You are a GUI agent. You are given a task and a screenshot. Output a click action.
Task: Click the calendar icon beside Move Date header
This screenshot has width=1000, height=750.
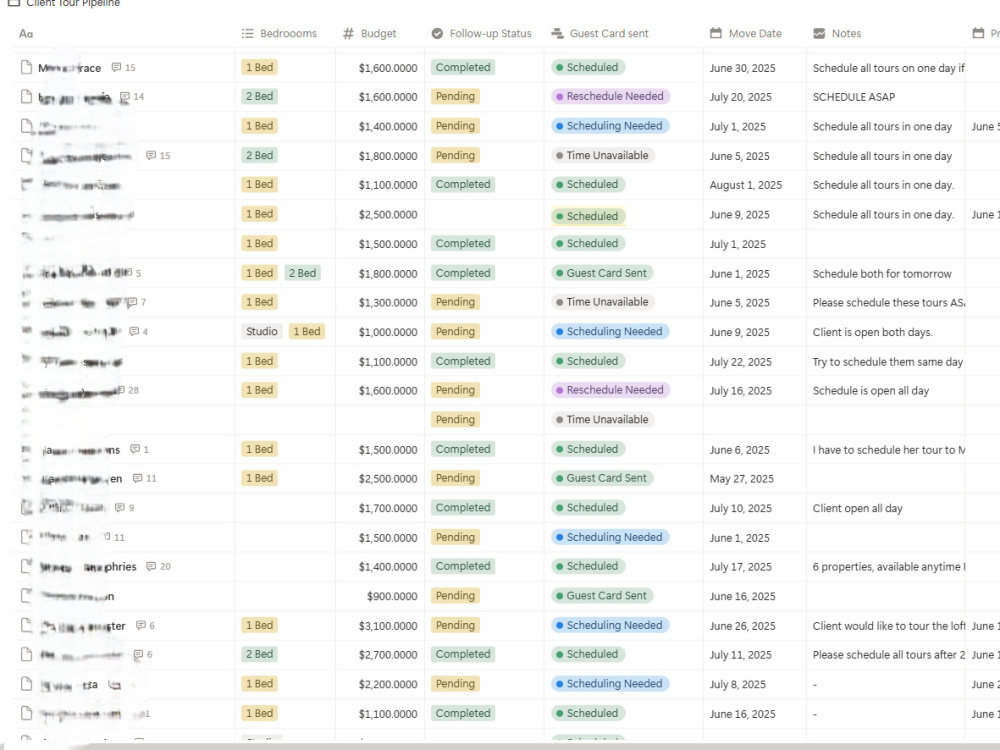(x=716, y=33)
